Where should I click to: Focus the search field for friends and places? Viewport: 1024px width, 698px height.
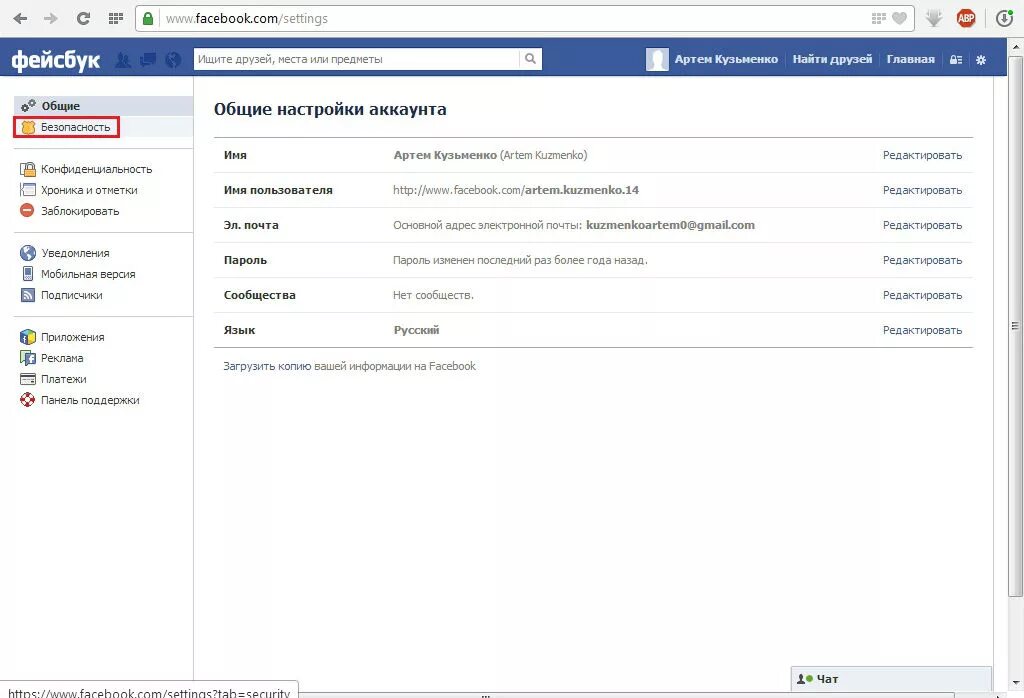coord(357,59)
